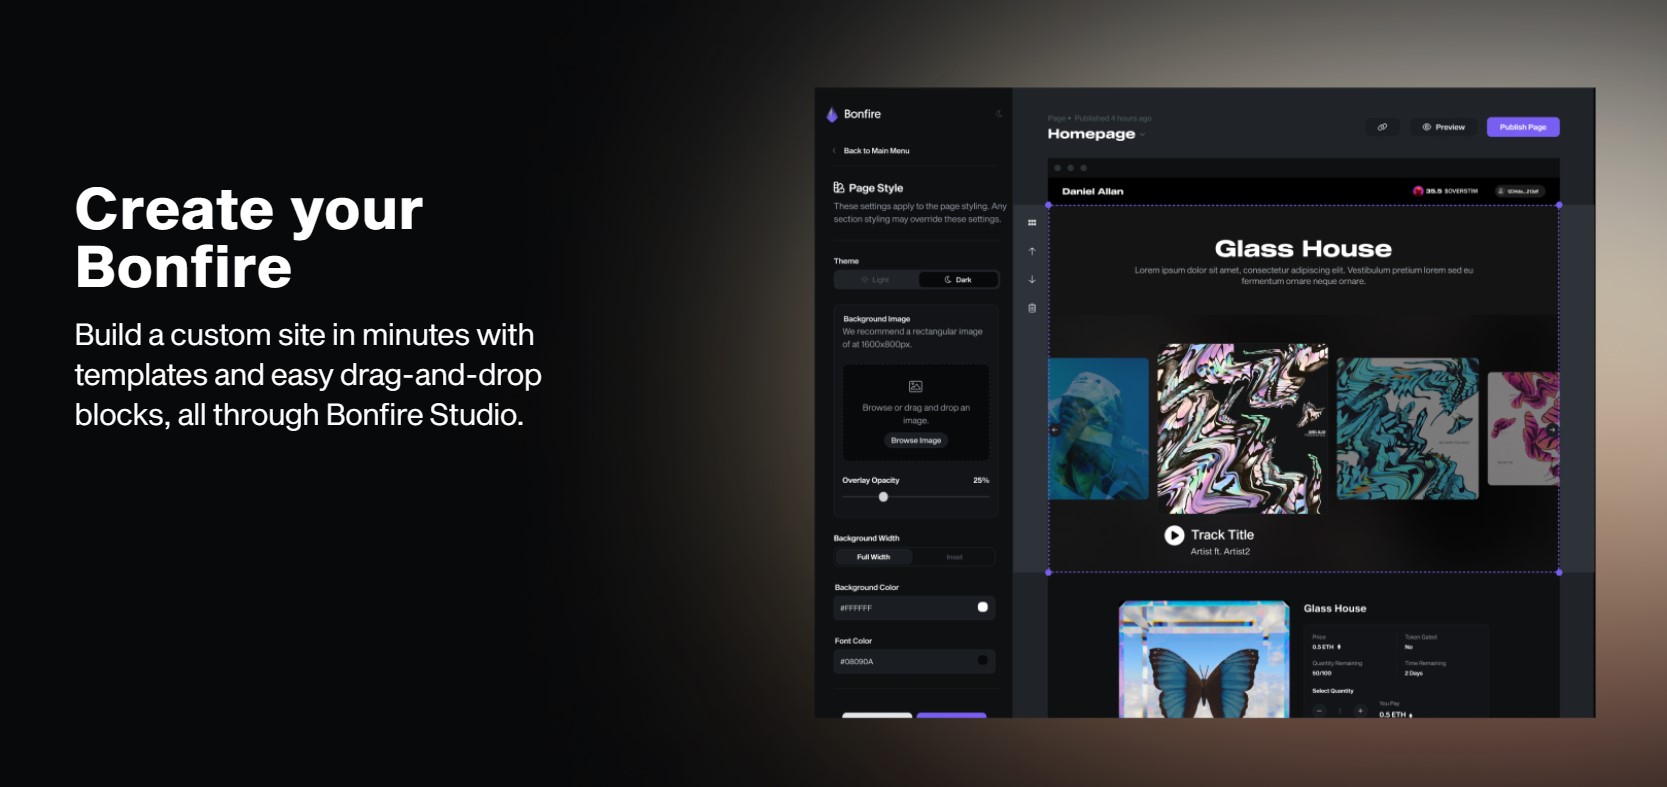The width and height of the screenshot is (1667, 787).
Task: Click the grid drag handle icon
Action: pyautogui.click(x=1032, y=223)
